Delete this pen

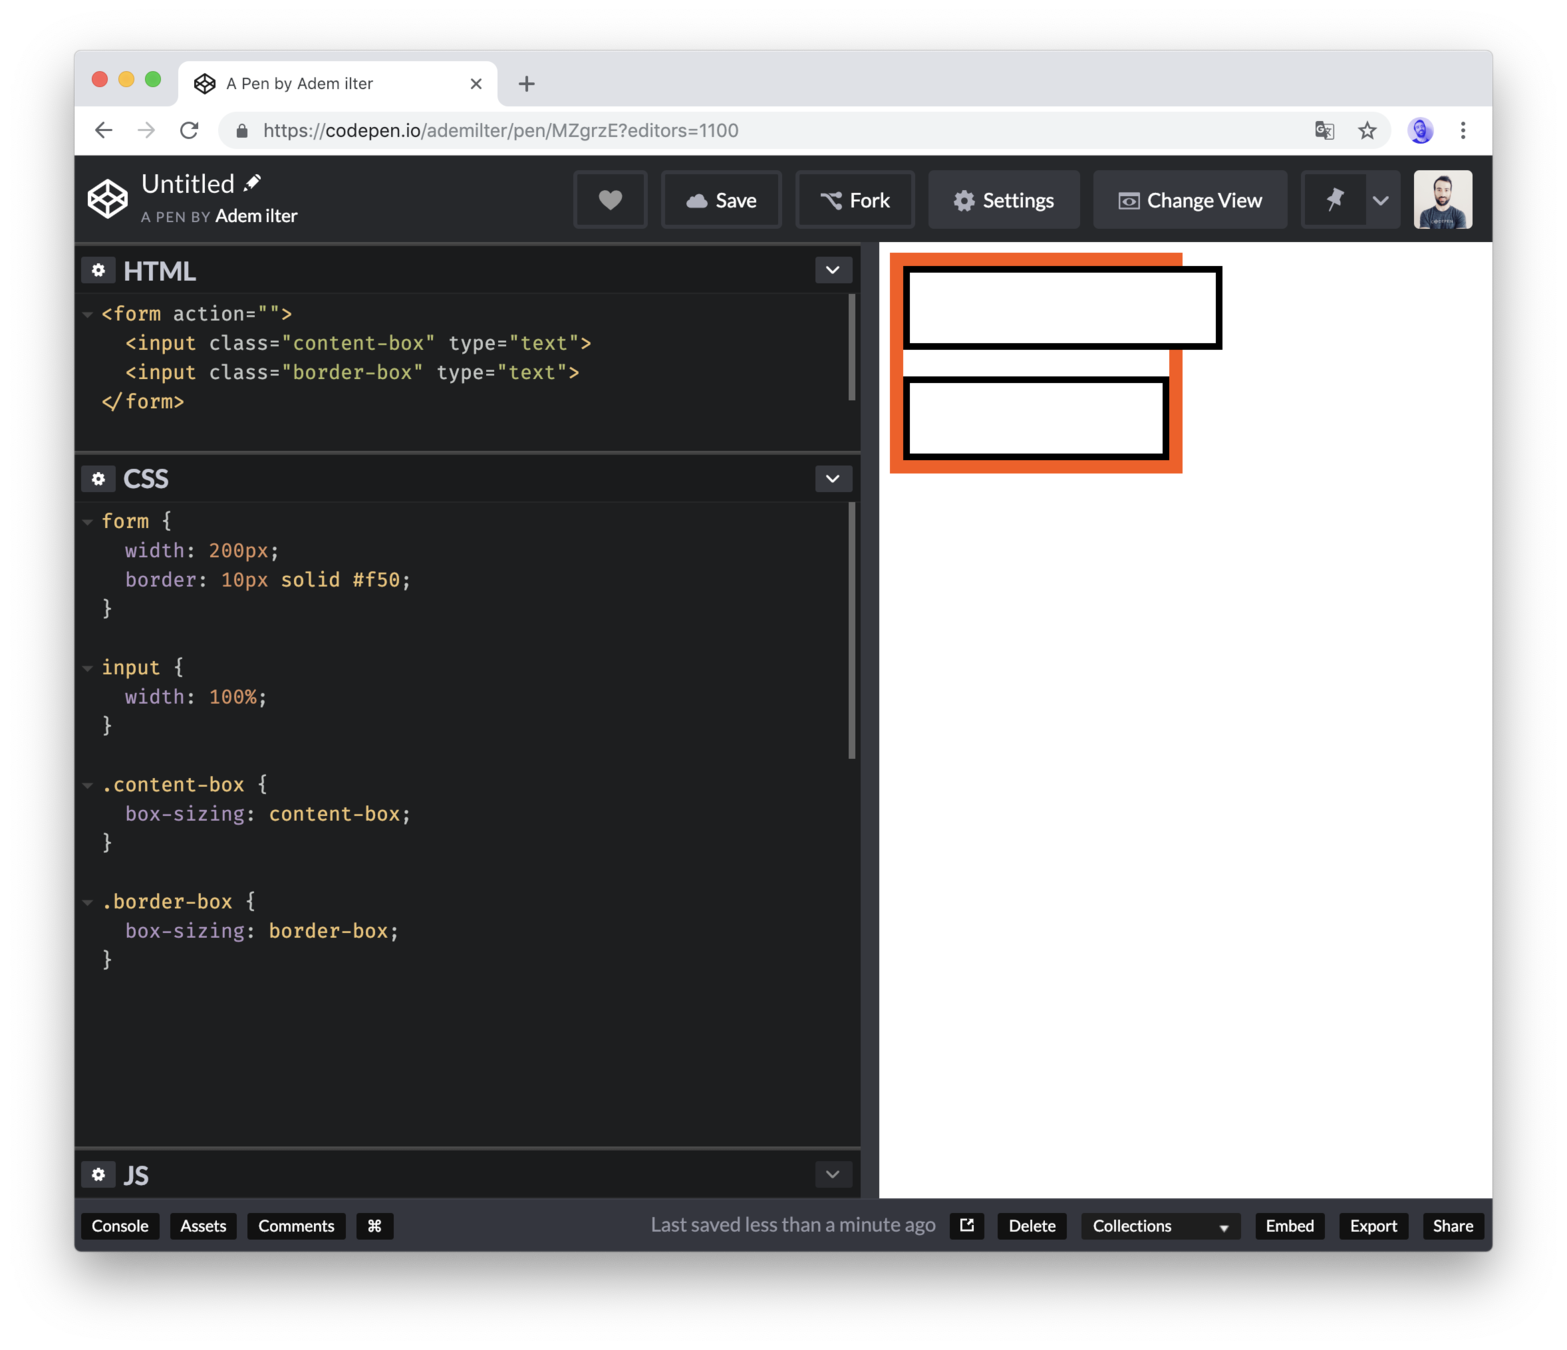(x=1032, y=1226)
